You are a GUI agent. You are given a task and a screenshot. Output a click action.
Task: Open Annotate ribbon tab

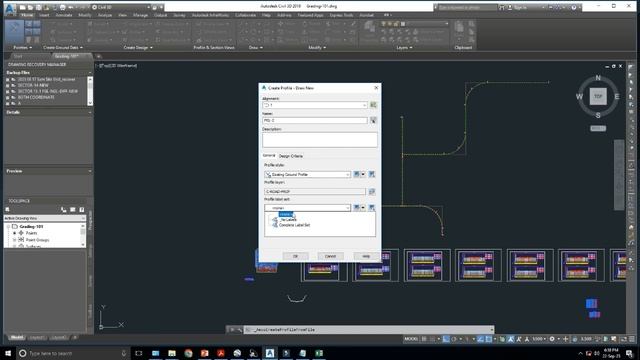(x=64, y=15)
